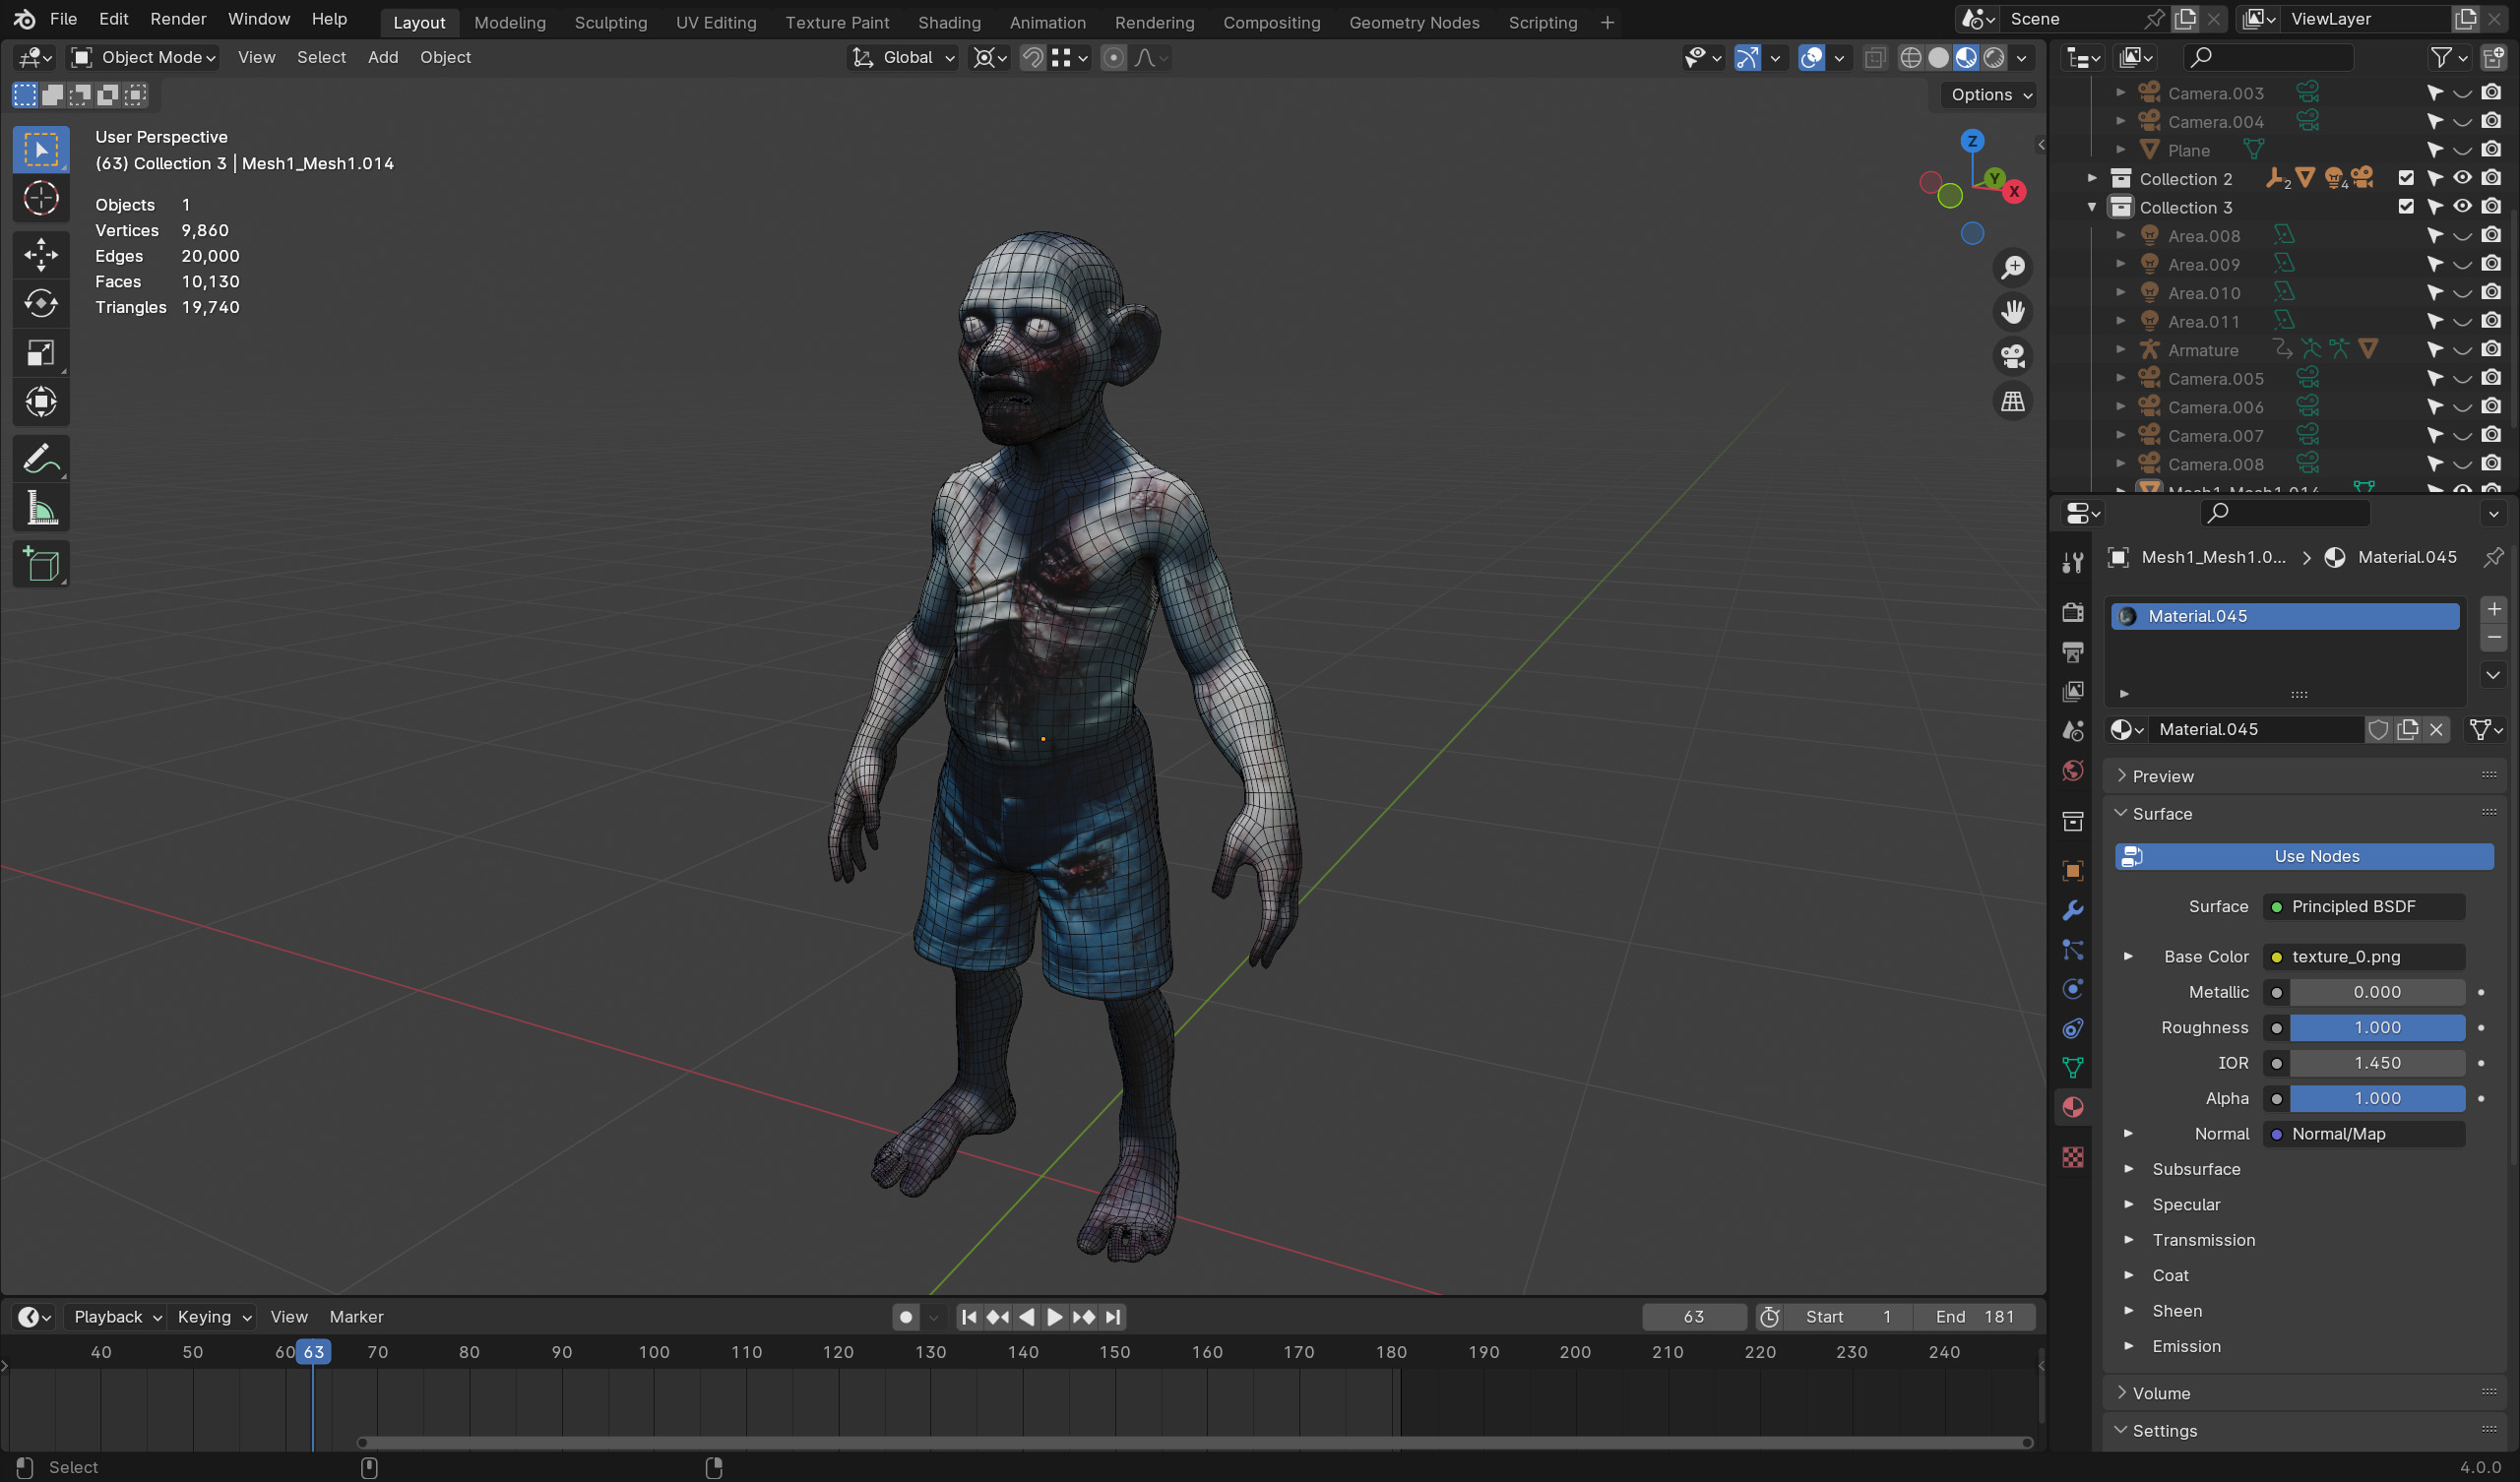Click the current frame 63 field
Image resolution: width=2520 pixels, height=1482 pixels.
click(x=1693, y=1317)
